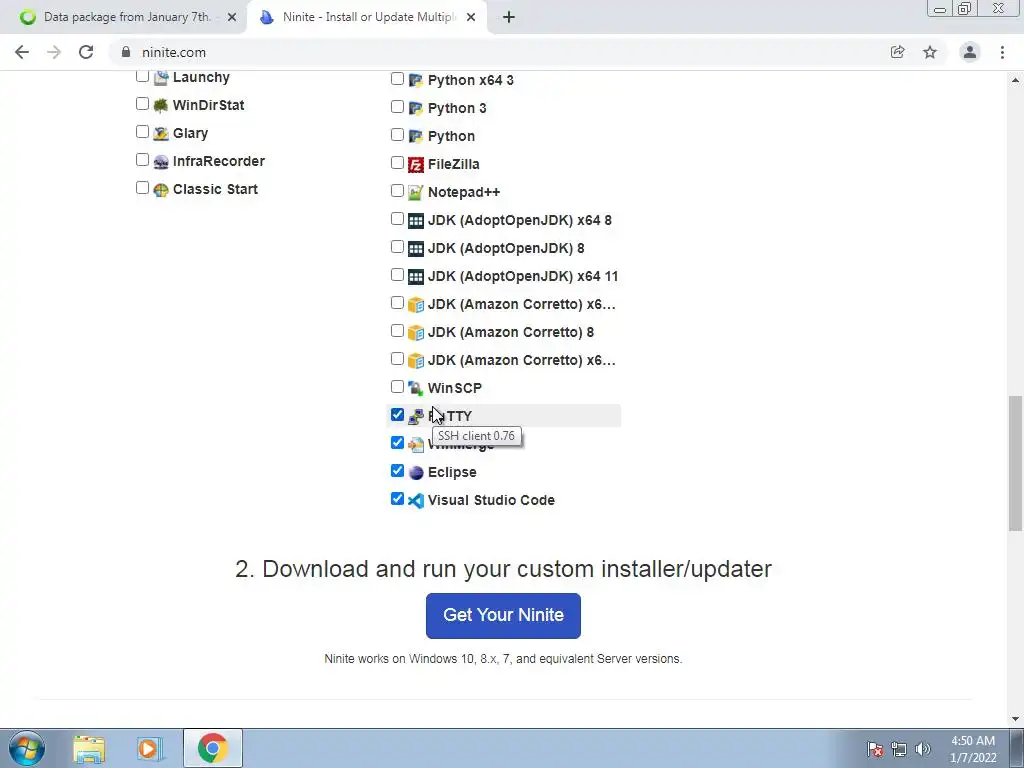Check the Launchy checkbox

click(142, 76)
